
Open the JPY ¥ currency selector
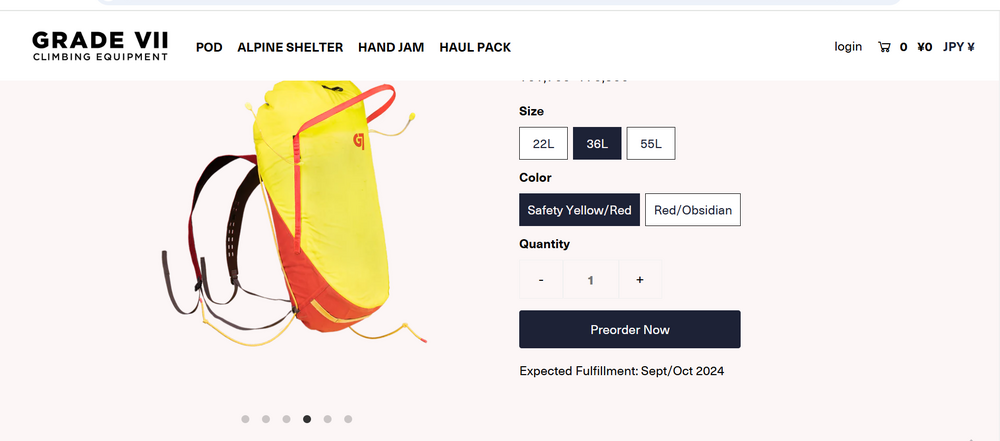(959, 47)
